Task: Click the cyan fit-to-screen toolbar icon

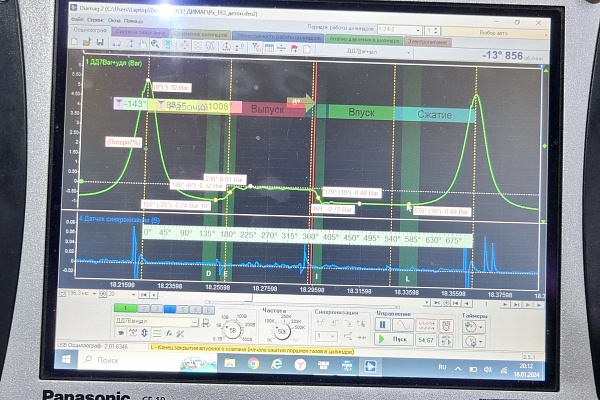Action: pyautogui.click(x=168, y=44)
